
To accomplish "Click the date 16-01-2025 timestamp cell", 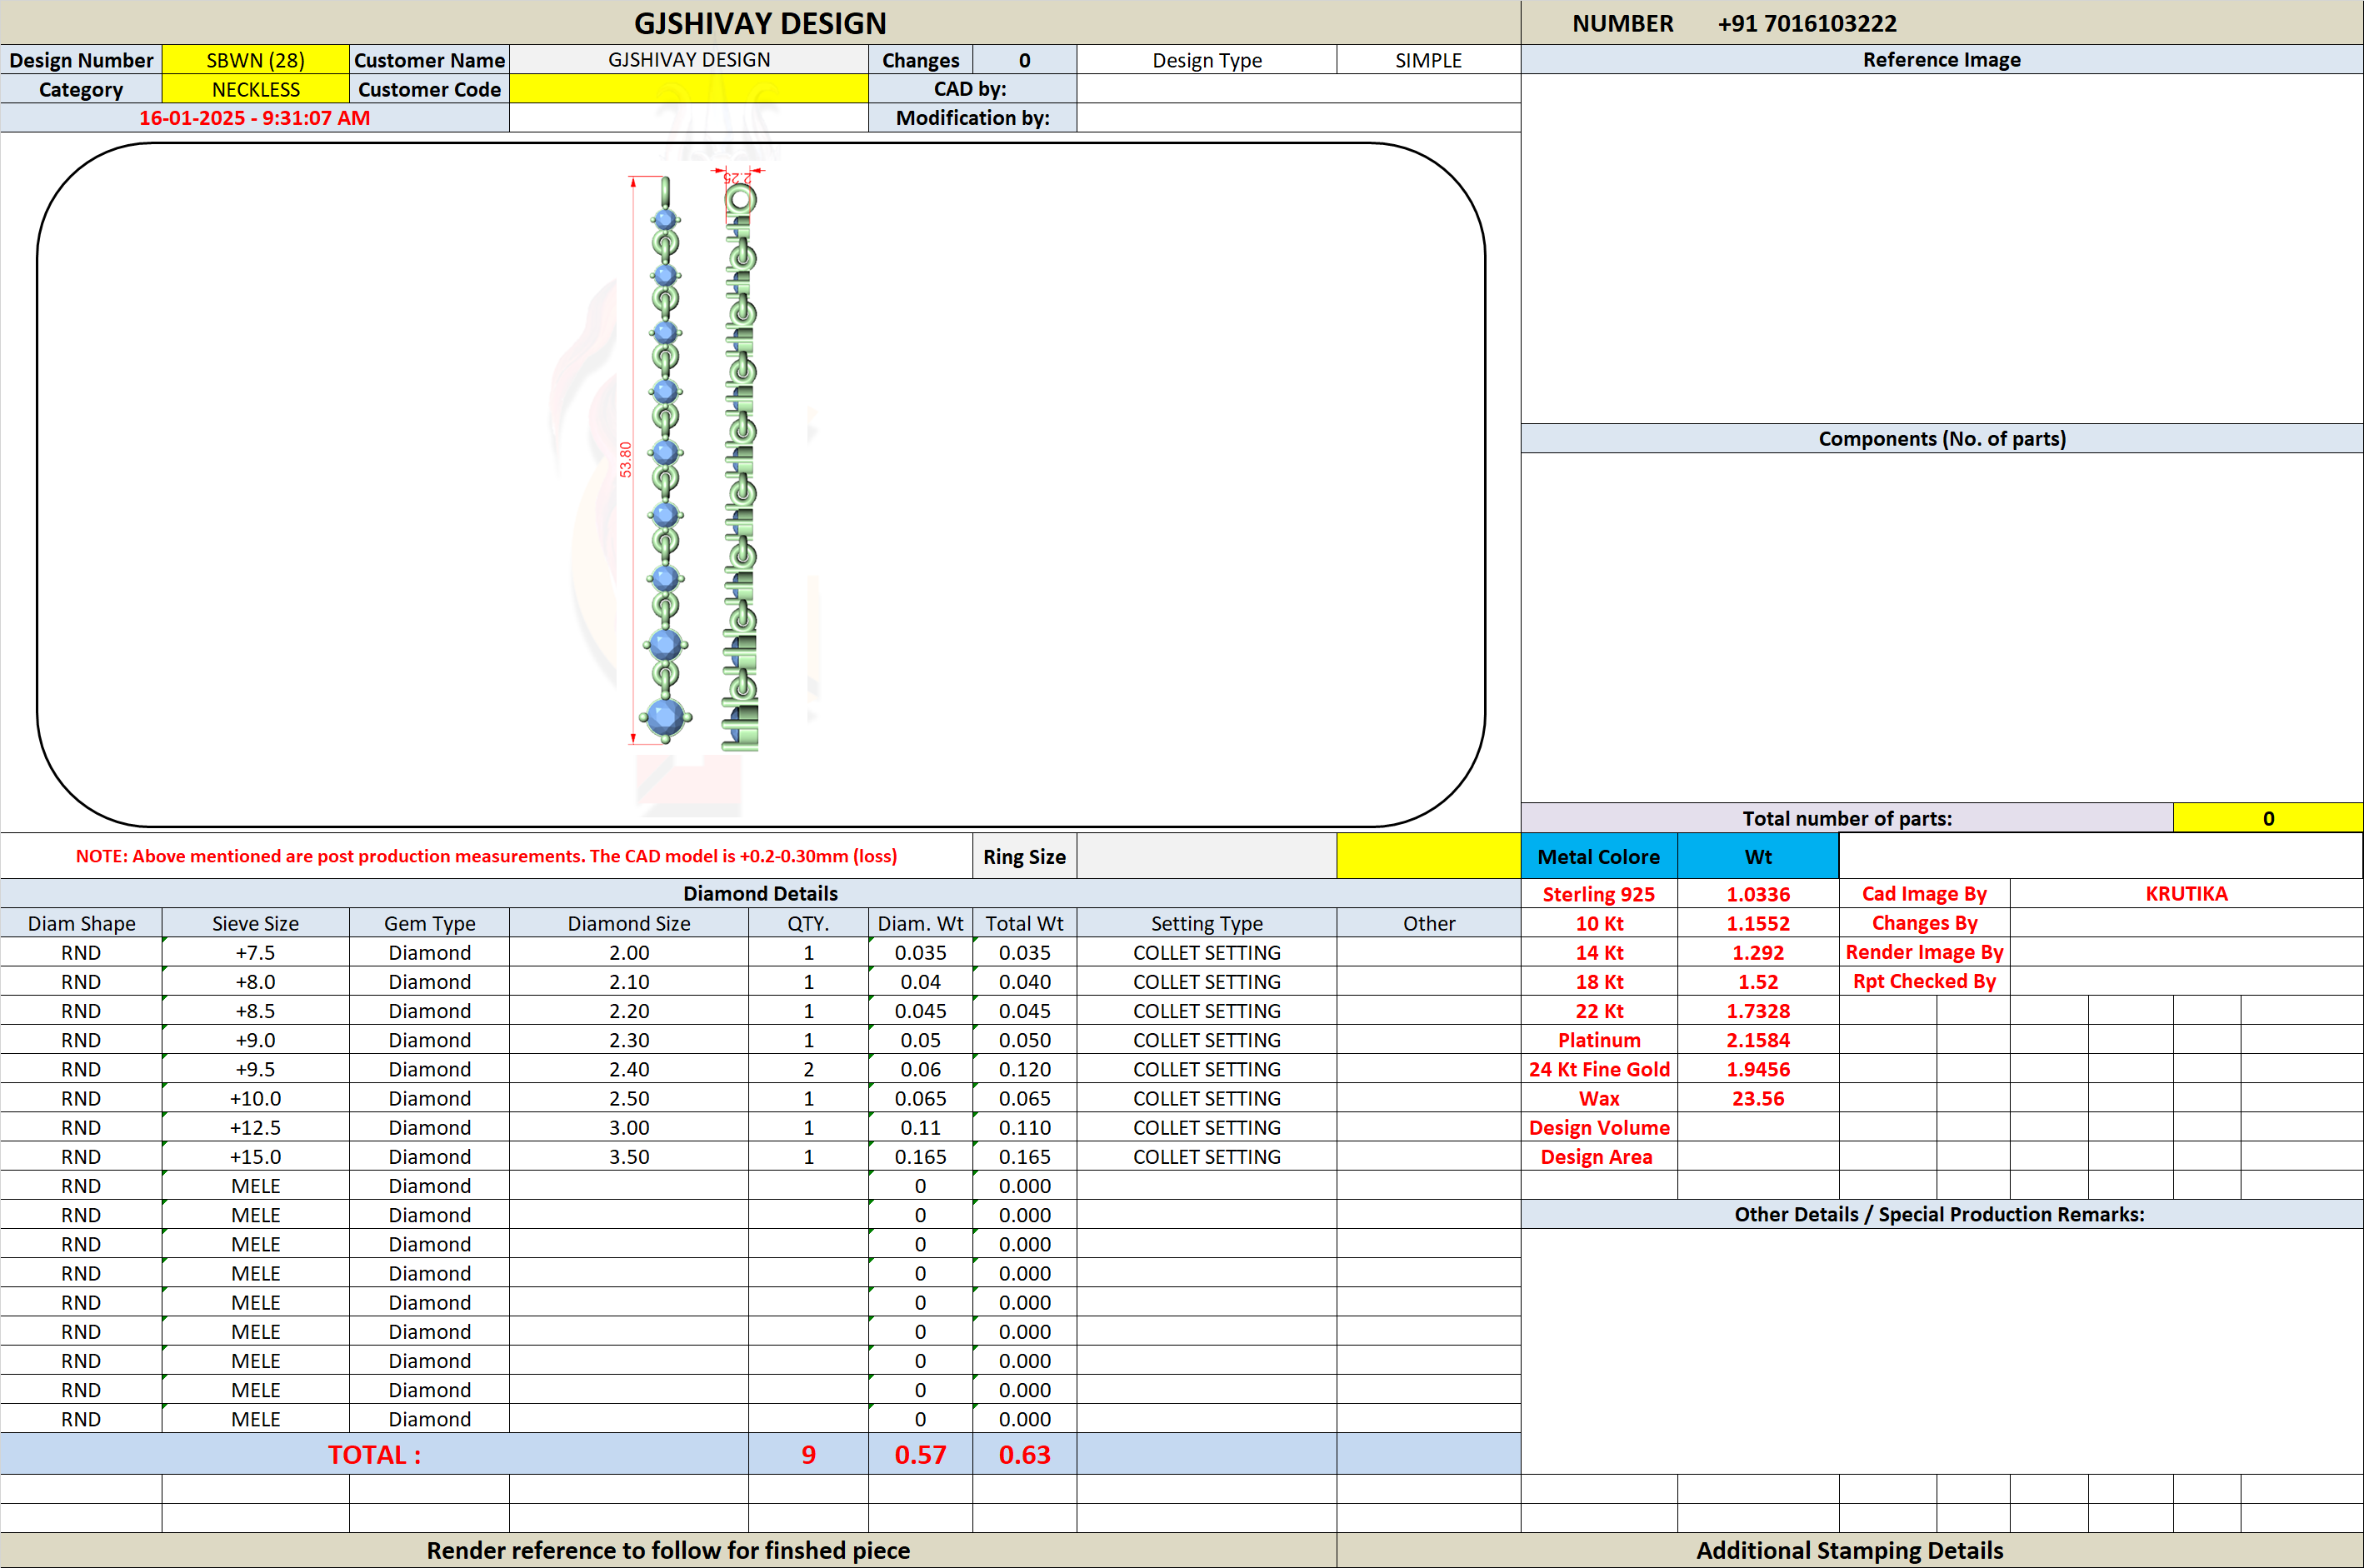I will tap(254, 118).
